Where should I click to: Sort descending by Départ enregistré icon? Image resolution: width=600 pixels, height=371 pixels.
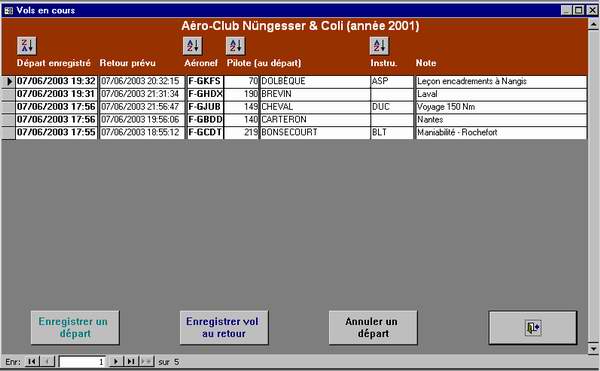[x=27, y=46]
